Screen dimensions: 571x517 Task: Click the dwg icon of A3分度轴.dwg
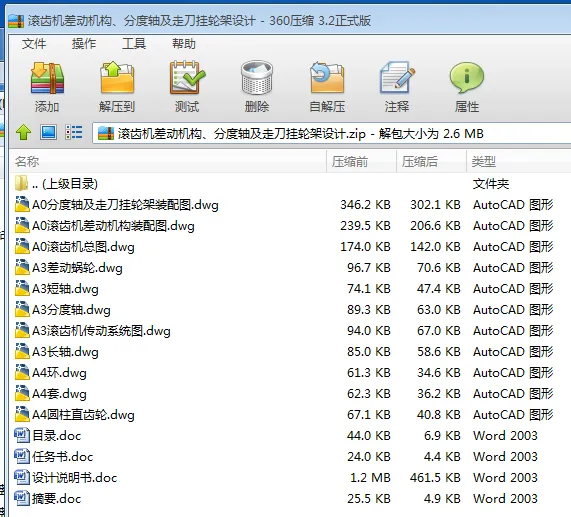click(22, 309)
